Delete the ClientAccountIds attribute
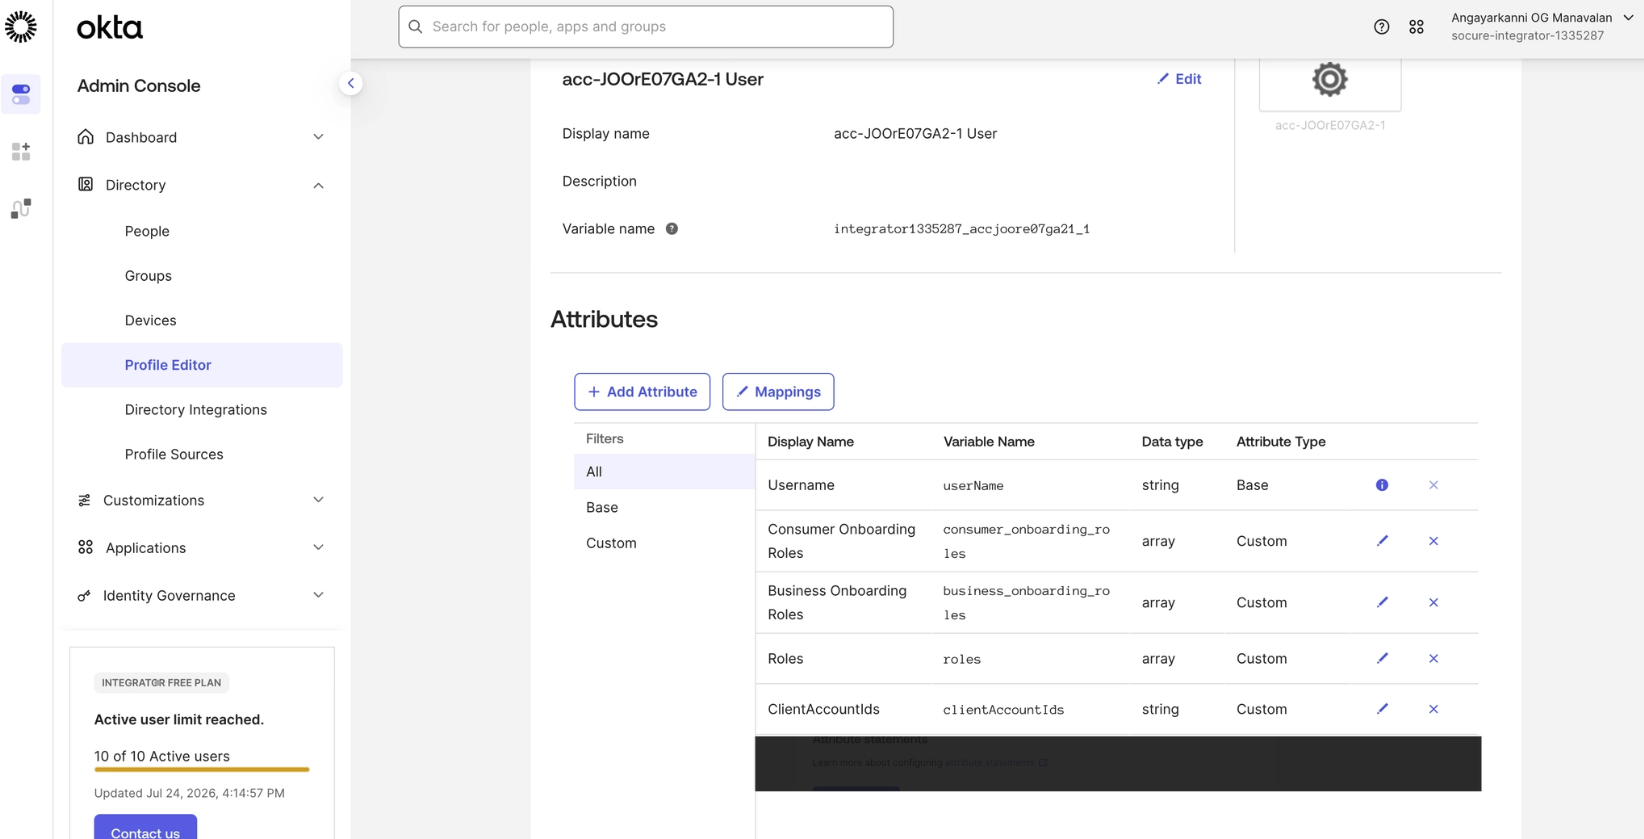The height and width of the screenshot is (839, 1644). (x=1433, y=709)
